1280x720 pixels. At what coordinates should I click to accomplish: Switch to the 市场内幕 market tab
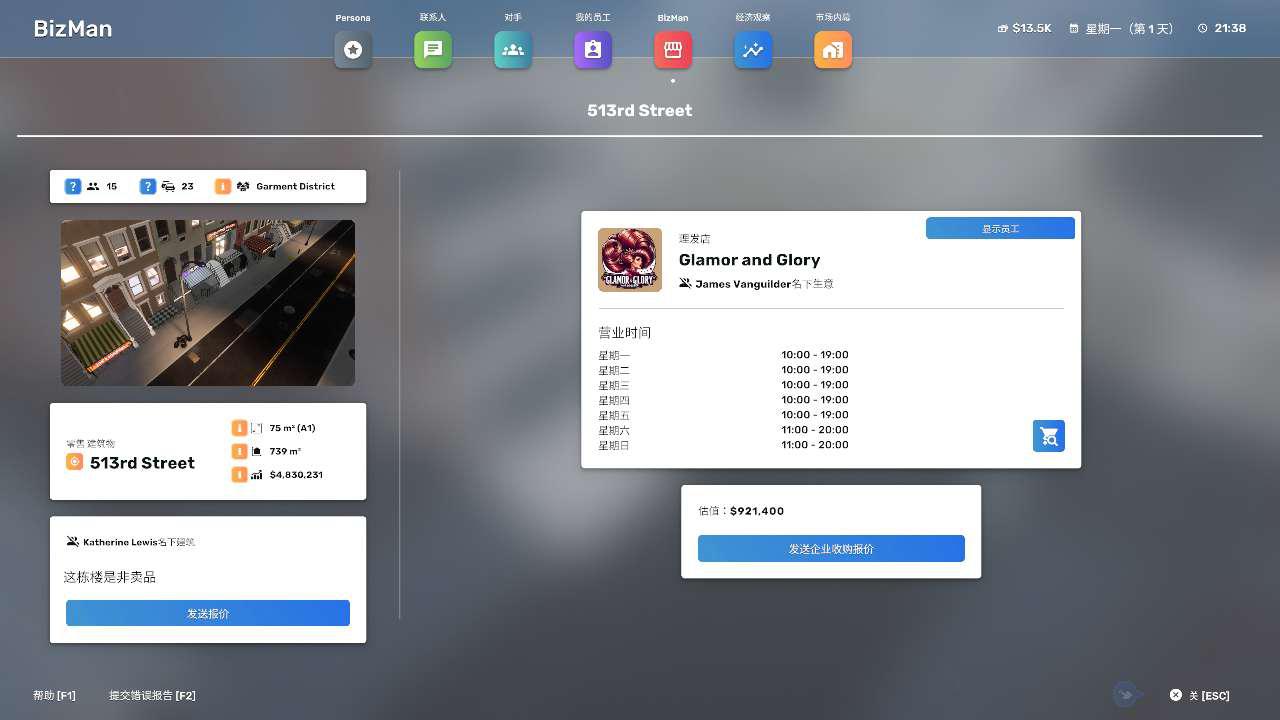pyautogui.click(x=833, y=50)
